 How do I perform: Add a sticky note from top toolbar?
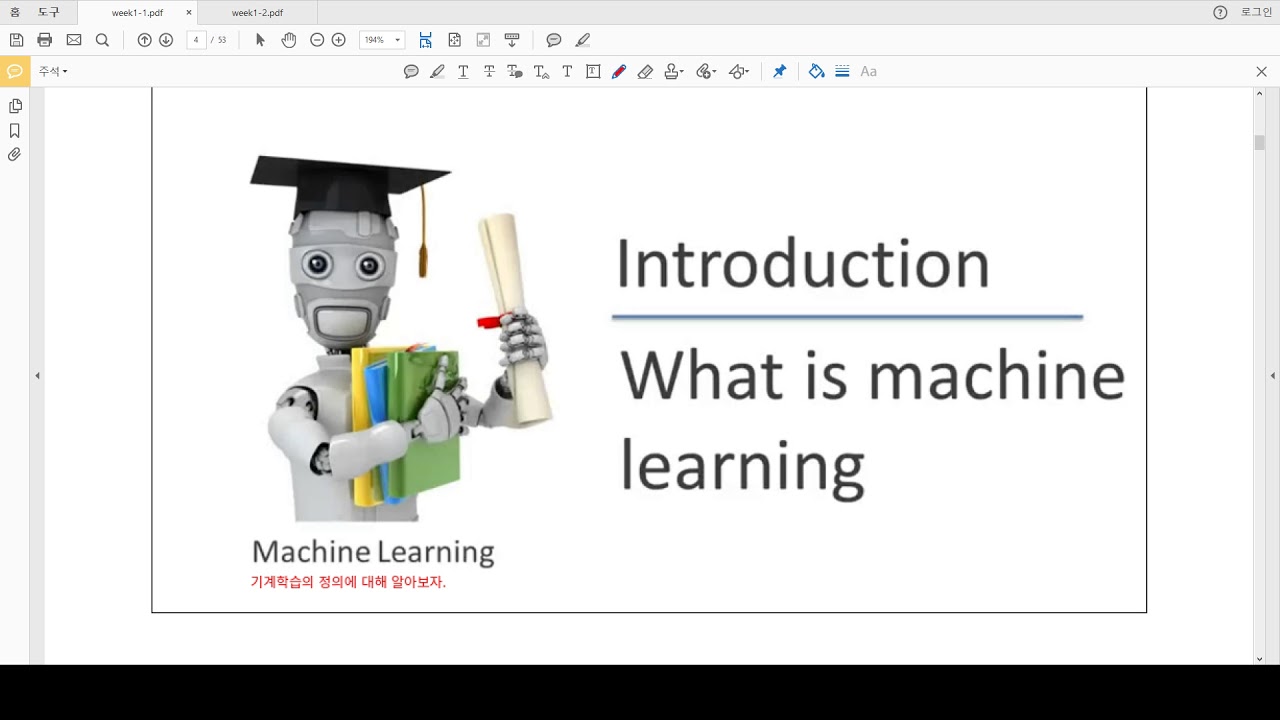click(x=553, y=40)
